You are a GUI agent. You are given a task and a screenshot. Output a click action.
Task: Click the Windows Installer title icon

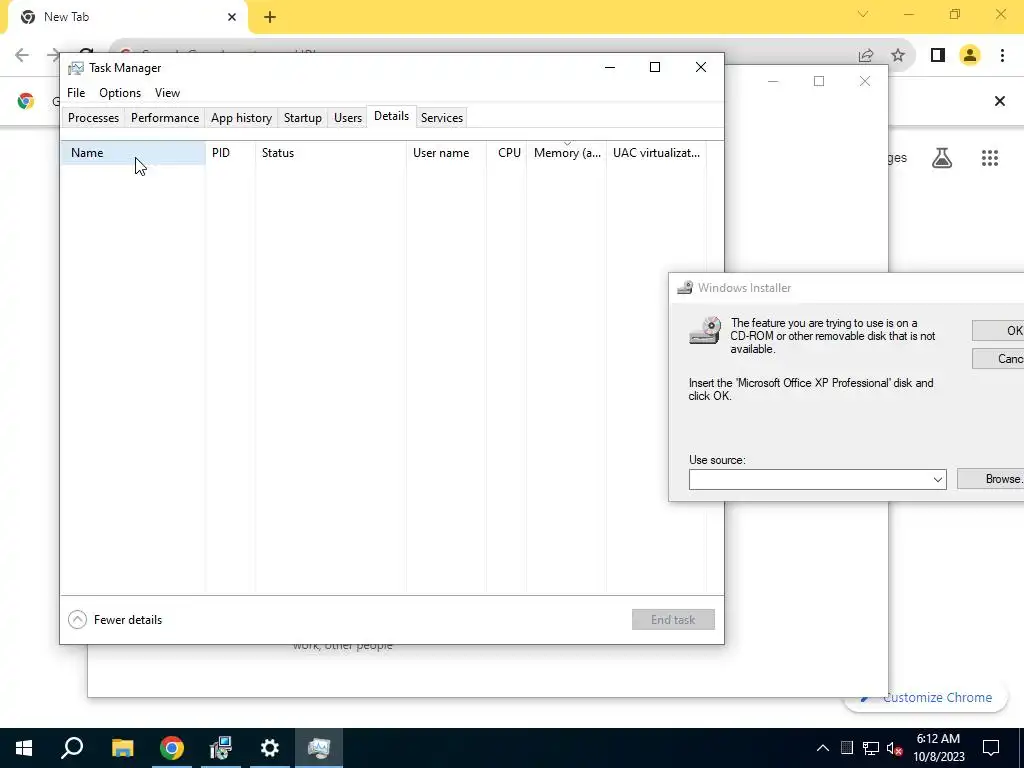pyautogui.click(x=684, y=288)
